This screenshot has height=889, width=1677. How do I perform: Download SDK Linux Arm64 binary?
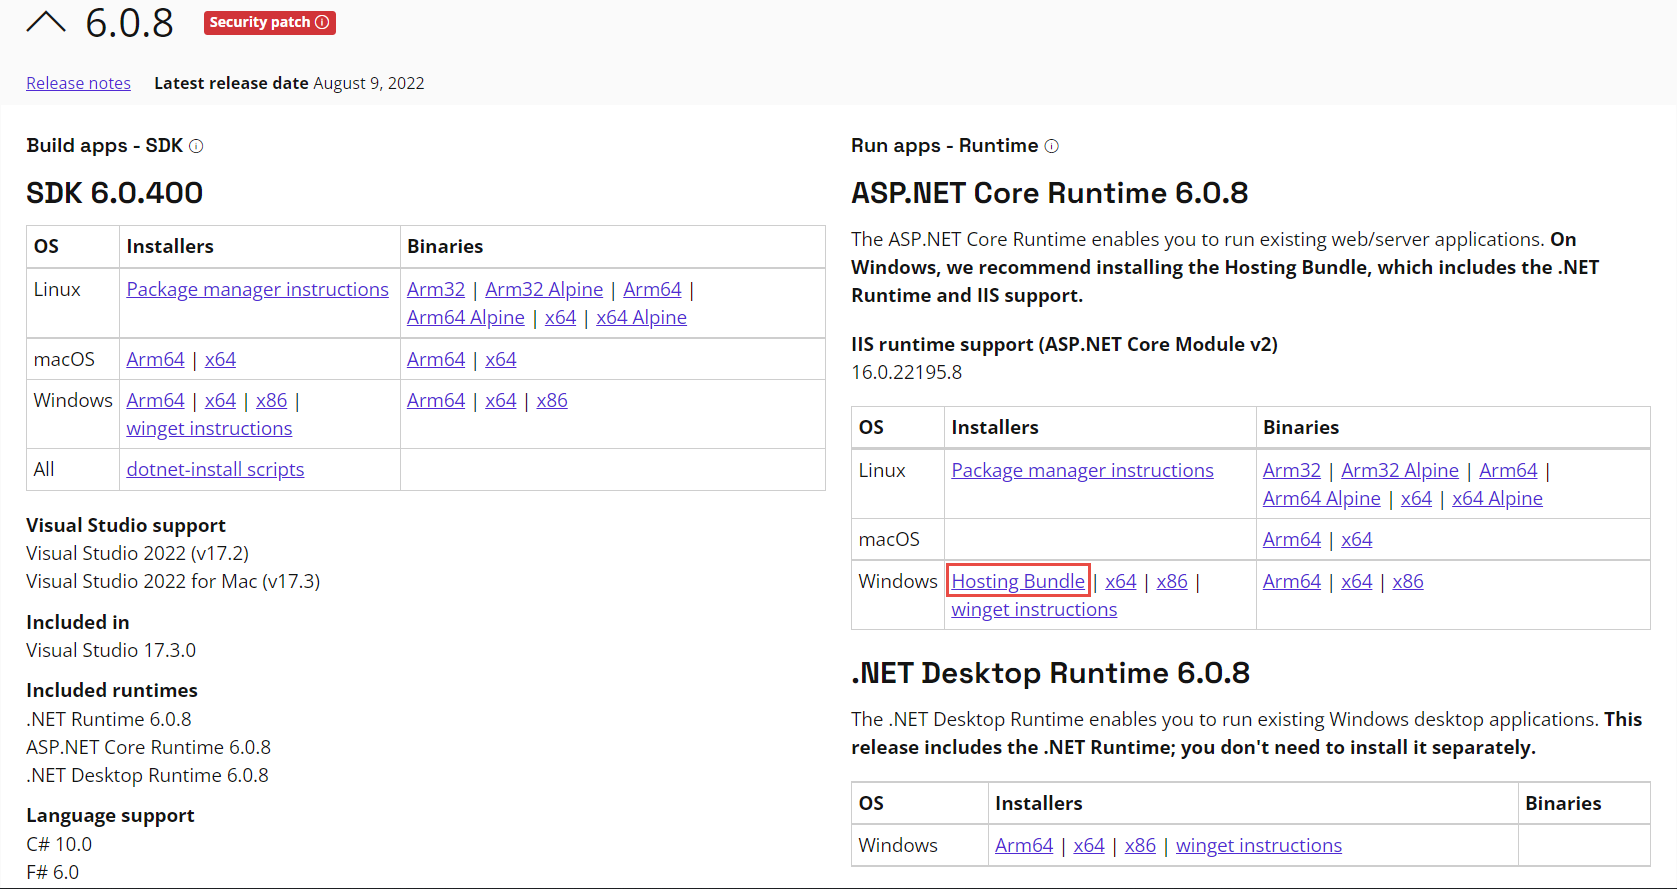tap(652, 289)
